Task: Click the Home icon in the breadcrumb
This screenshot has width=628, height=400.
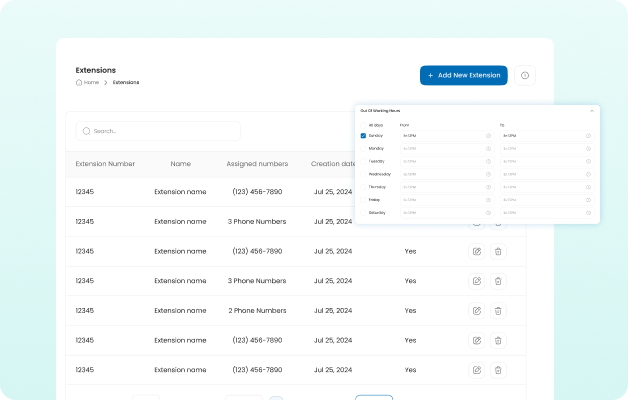Action: click(x=79, y=82)
